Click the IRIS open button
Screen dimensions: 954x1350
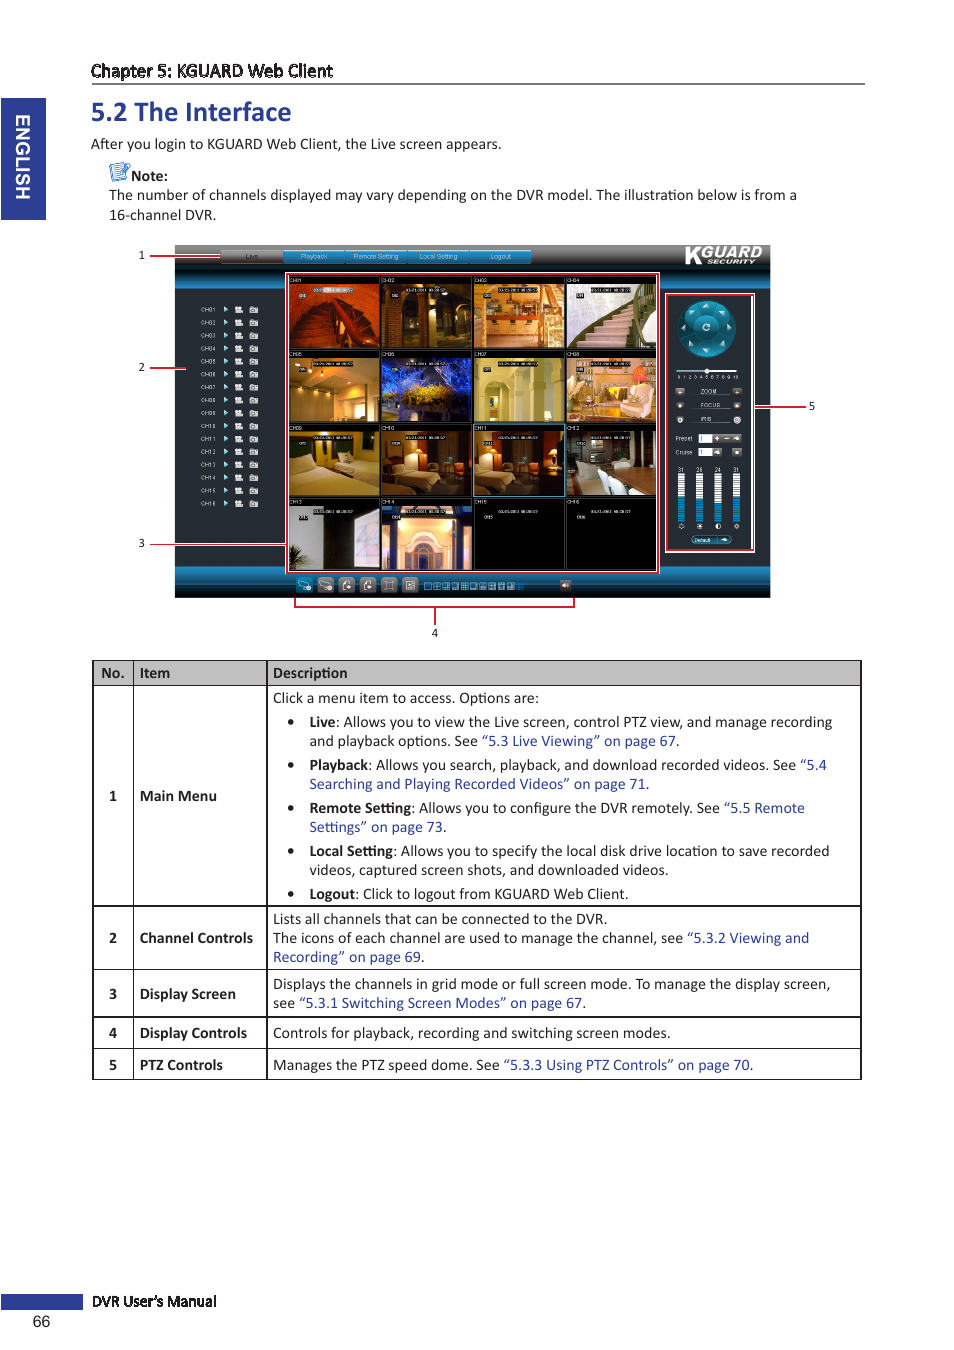click(737, 420)
